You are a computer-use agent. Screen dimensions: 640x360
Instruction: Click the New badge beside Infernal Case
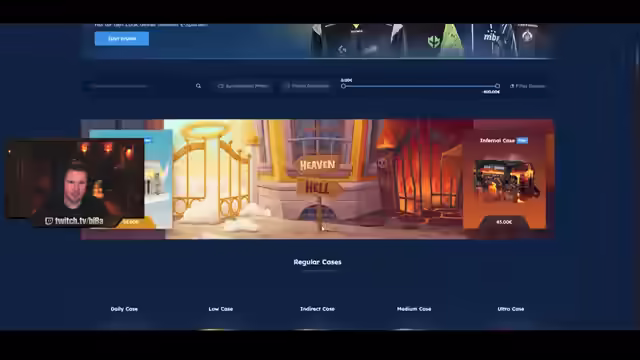(x=522, y=140)
